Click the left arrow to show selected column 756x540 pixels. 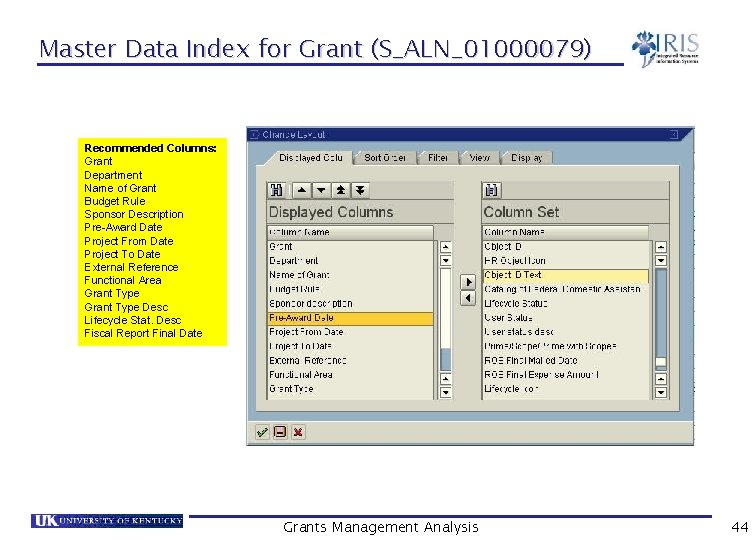[x=468, y=298]
